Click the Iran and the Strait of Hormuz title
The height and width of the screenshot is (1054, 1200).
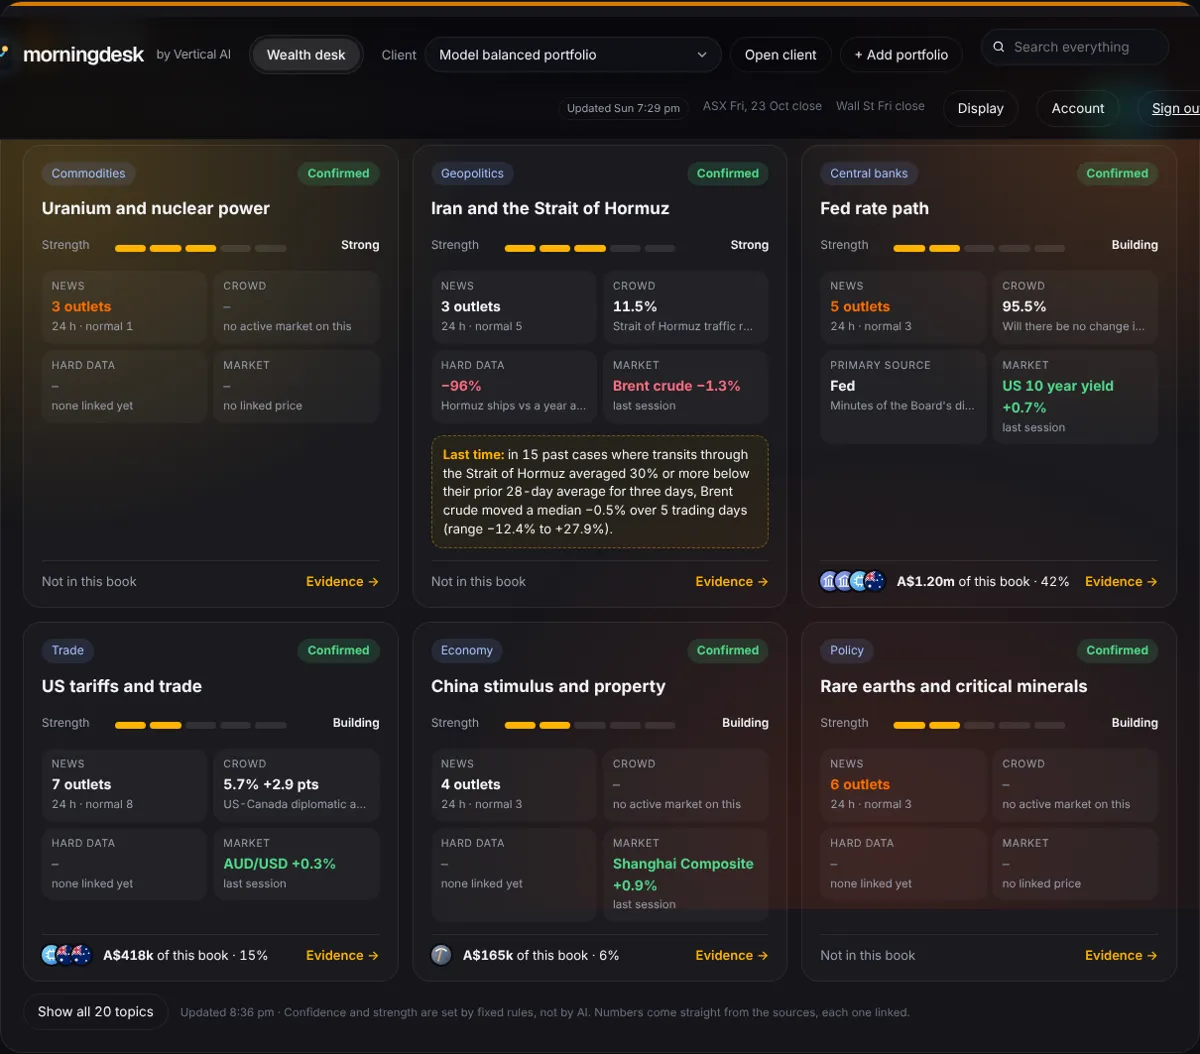550,208
